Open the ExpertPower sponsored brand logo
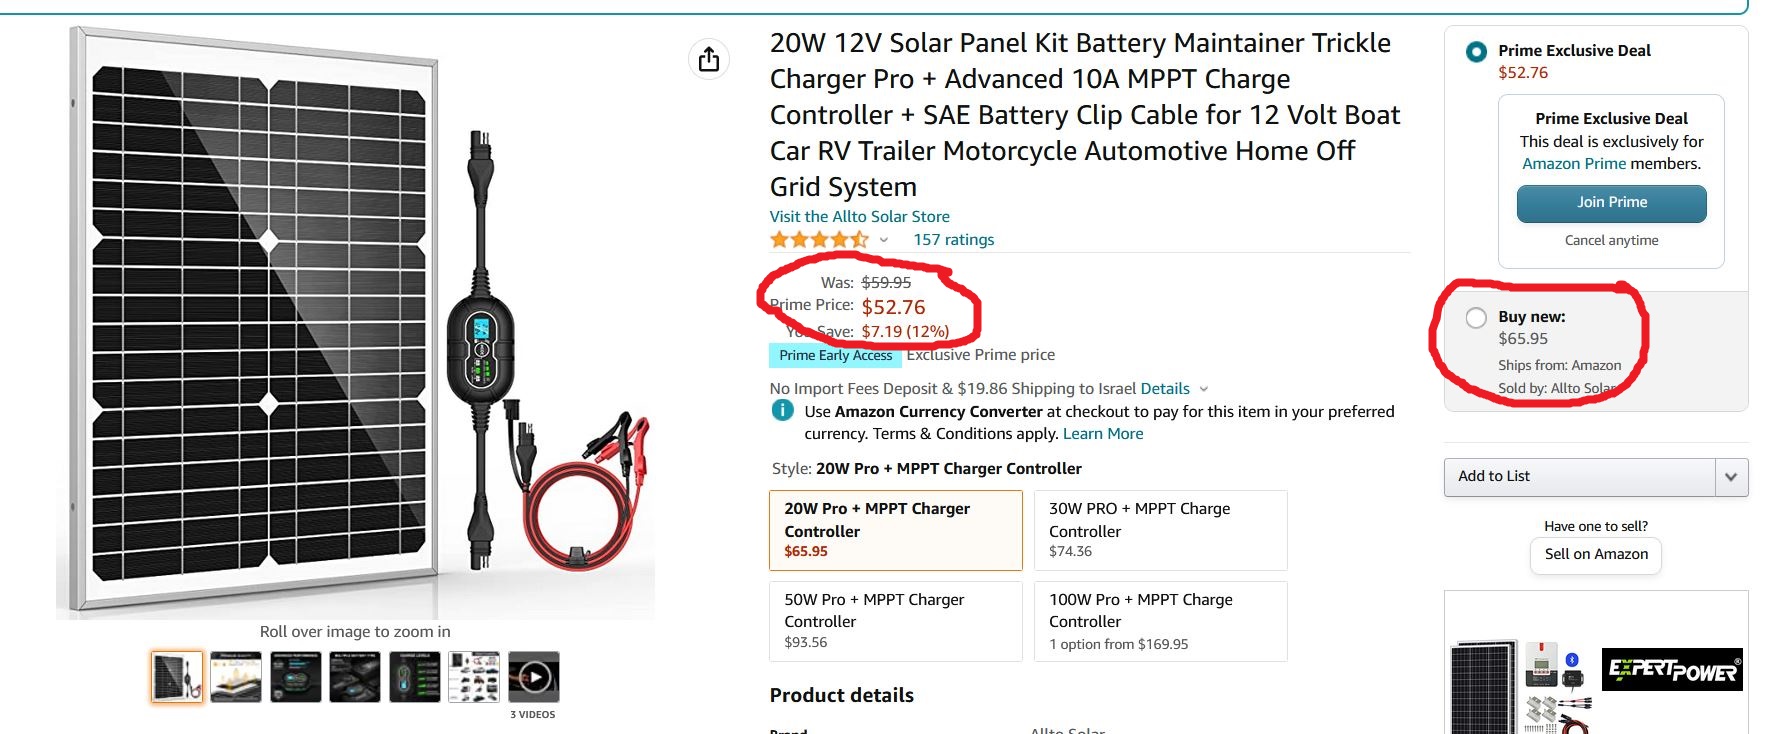Image resolution: width=1770 pixels, height=734 pixels. click(x=1674, y=670)
